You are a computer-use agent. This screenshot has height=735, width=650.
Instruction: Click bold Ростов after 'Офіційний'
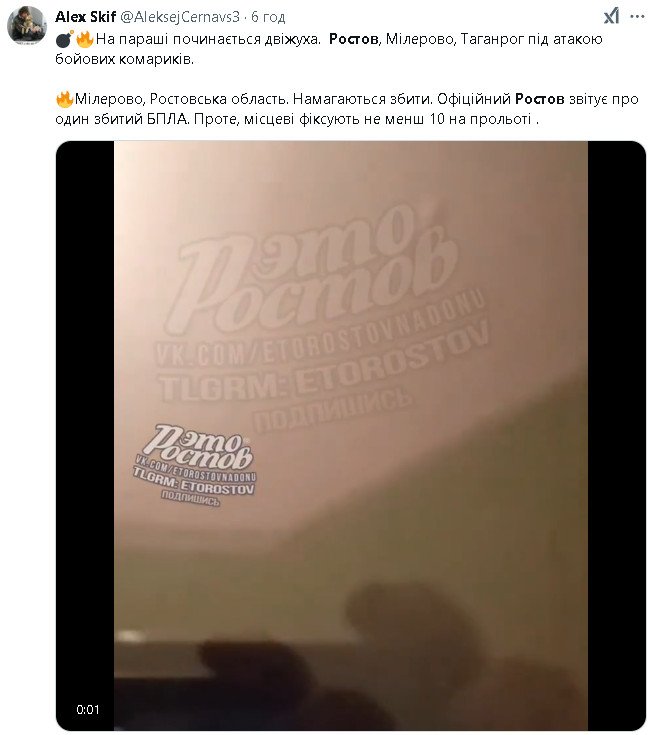point(539,99)
